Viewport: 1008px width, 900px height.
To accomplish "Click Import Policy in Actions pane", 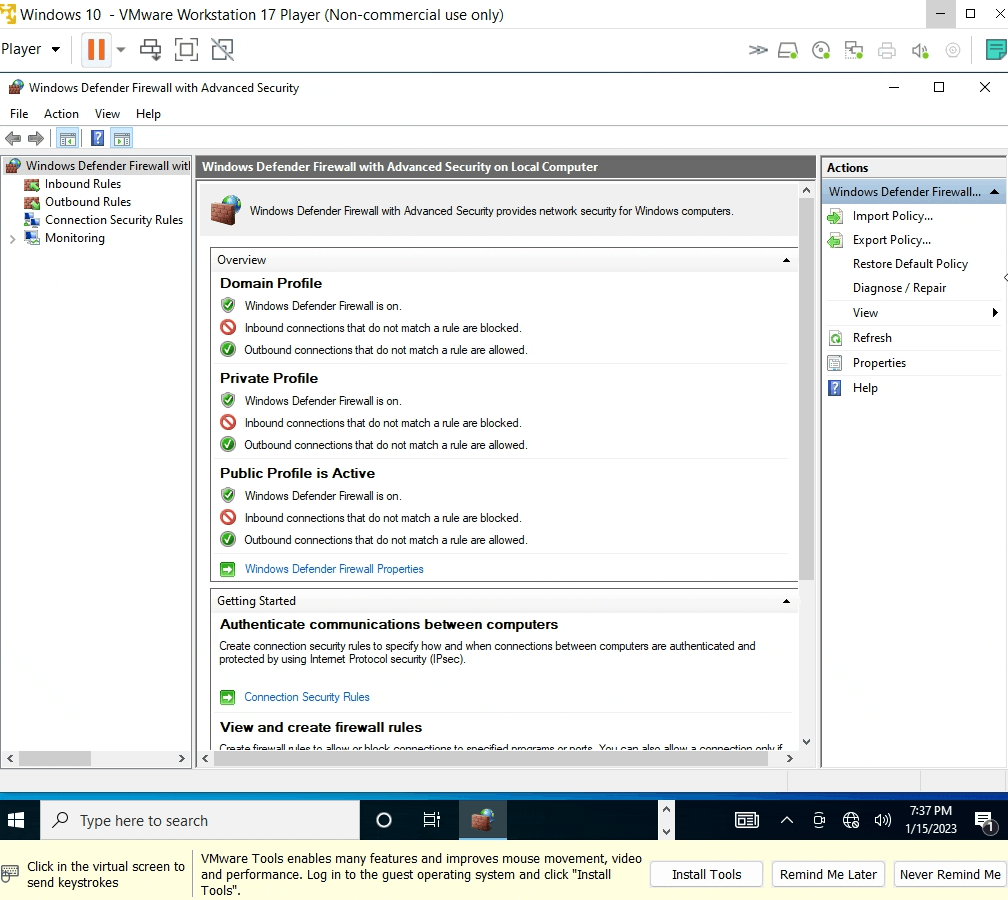I will click(892, 216).
